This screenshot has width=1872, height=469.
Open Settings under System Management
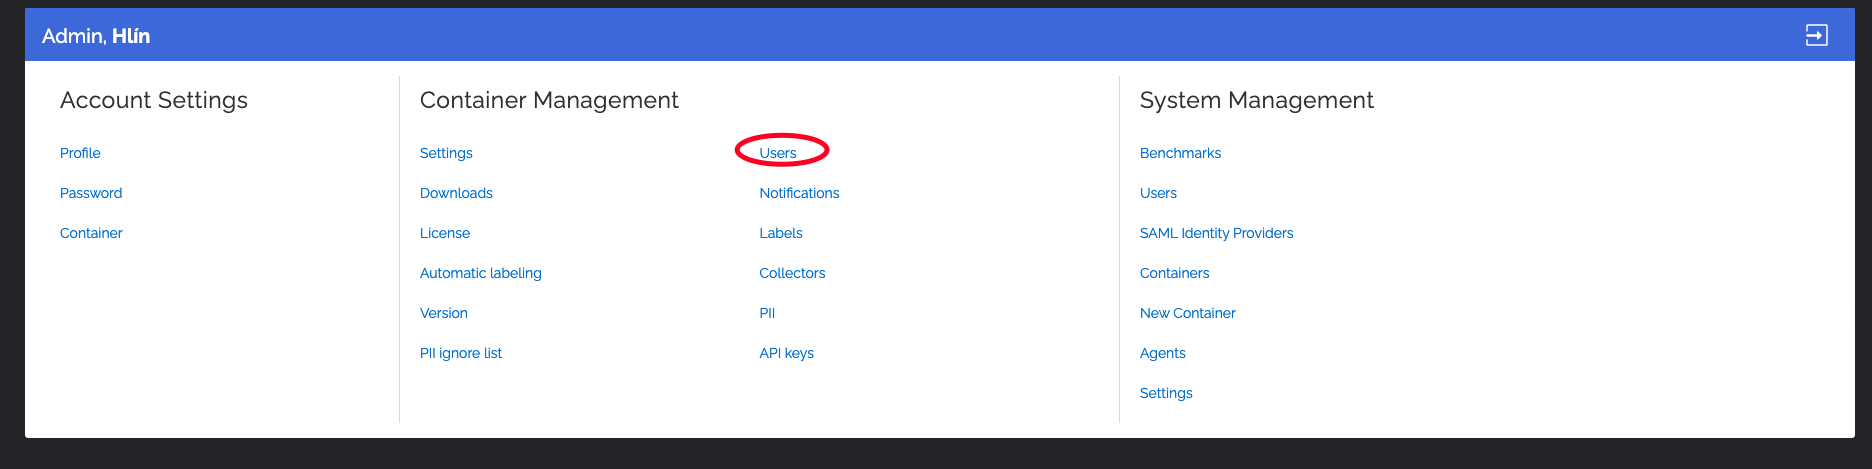1166,393
